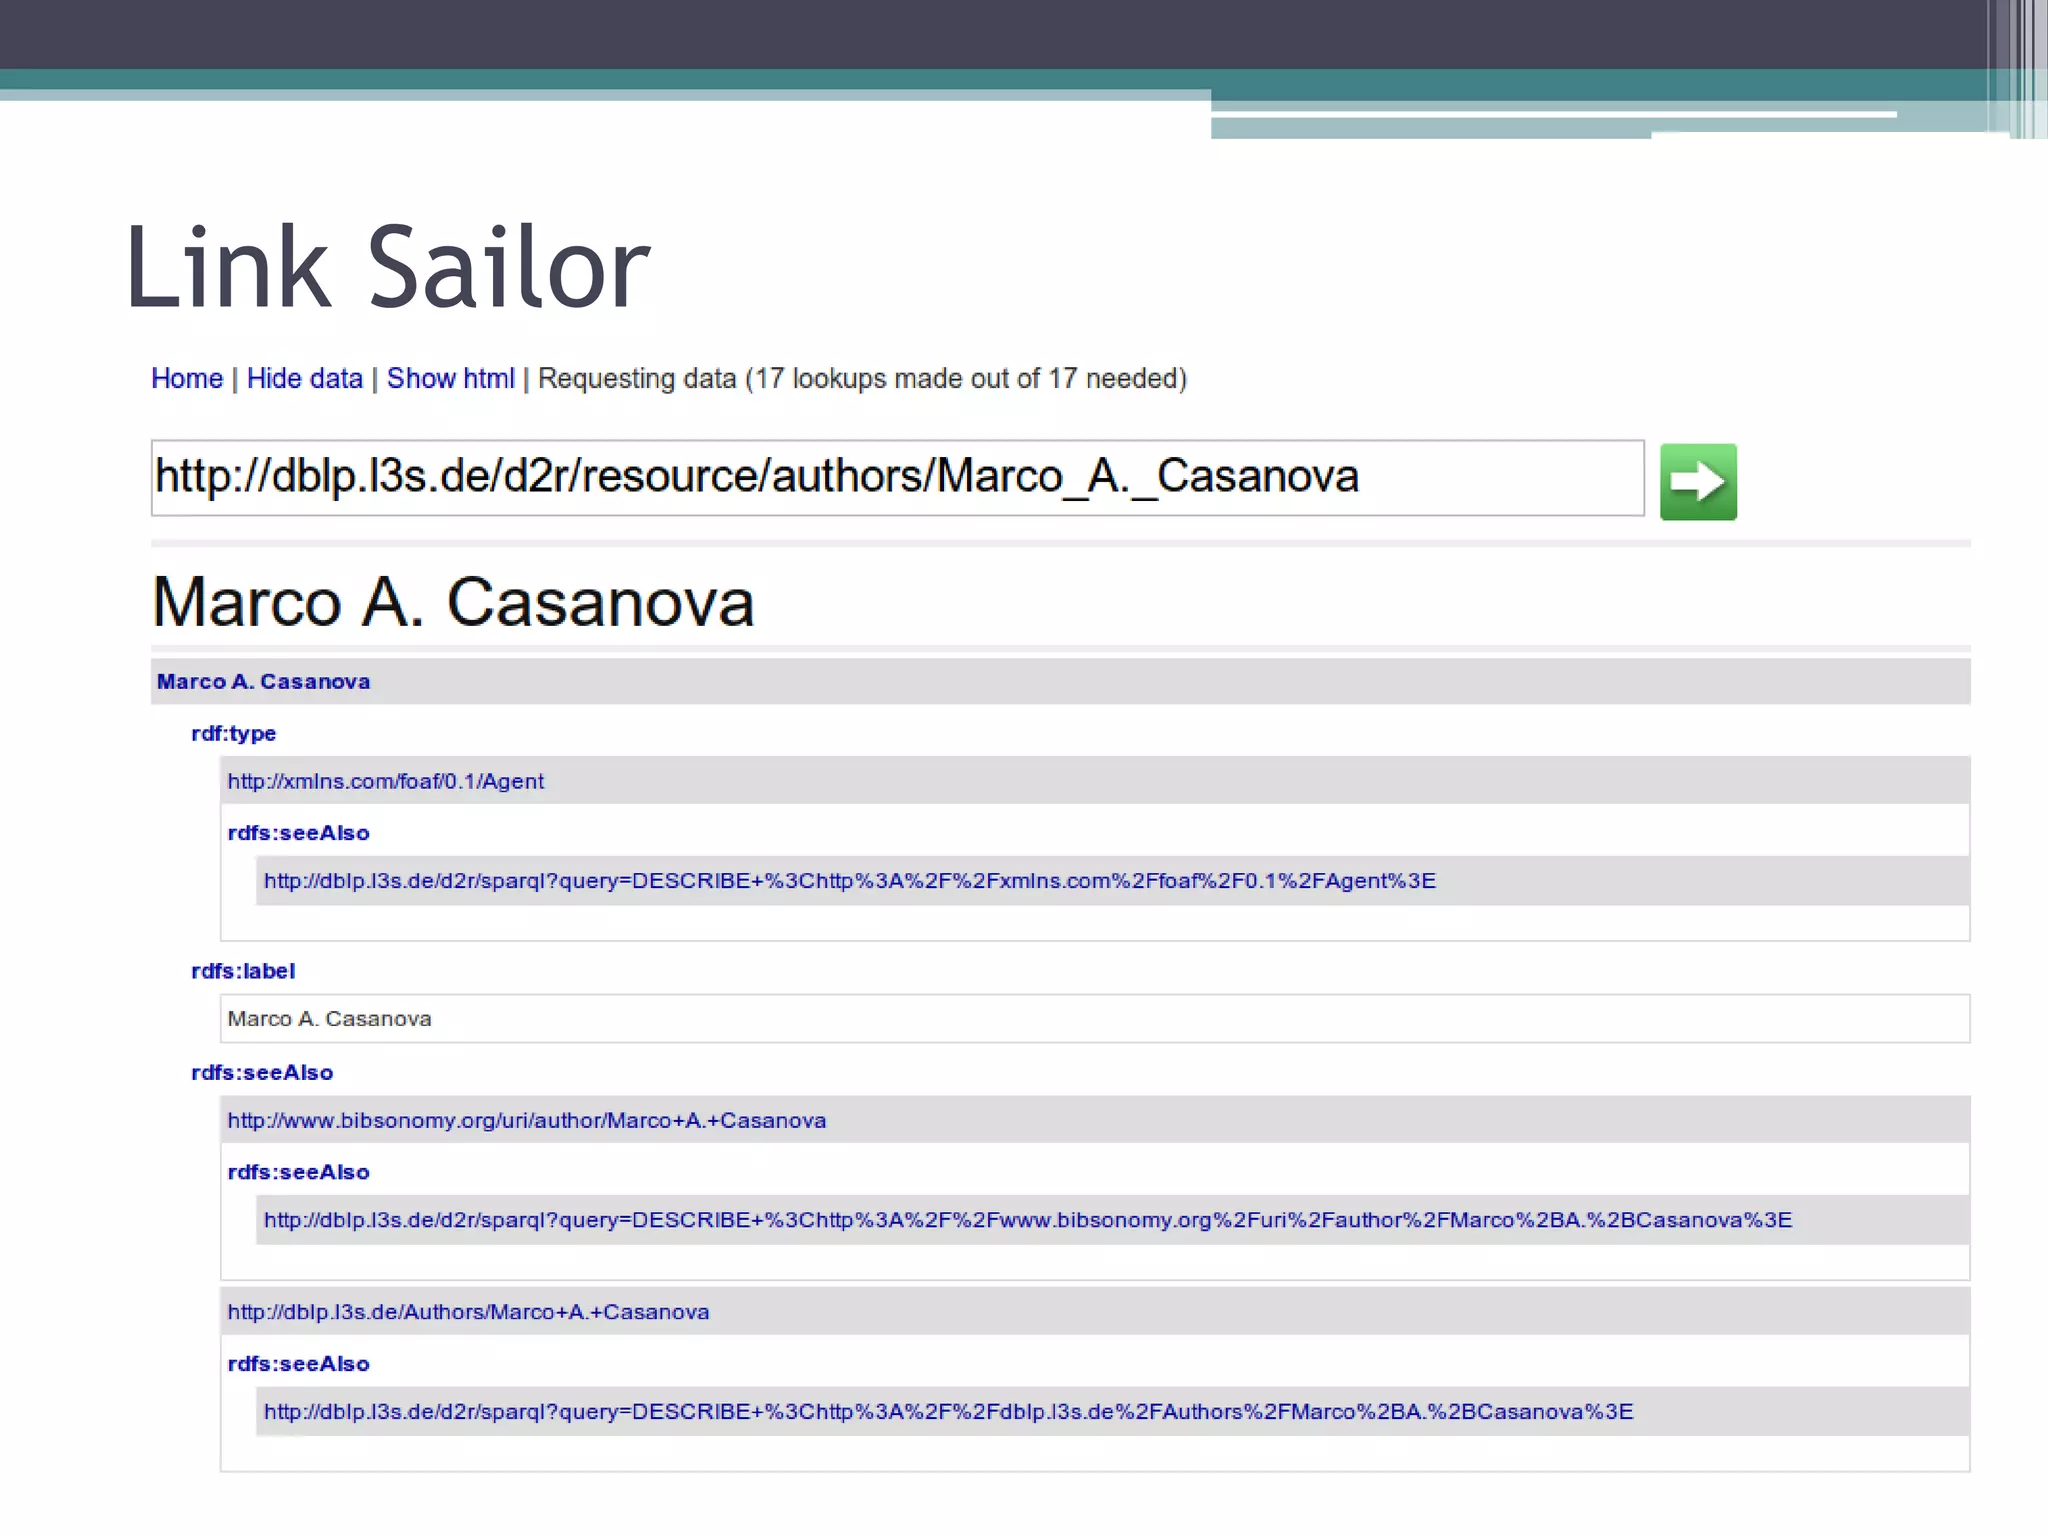Open the DESCRIBE query link for foaf Agent

(850, 881)
